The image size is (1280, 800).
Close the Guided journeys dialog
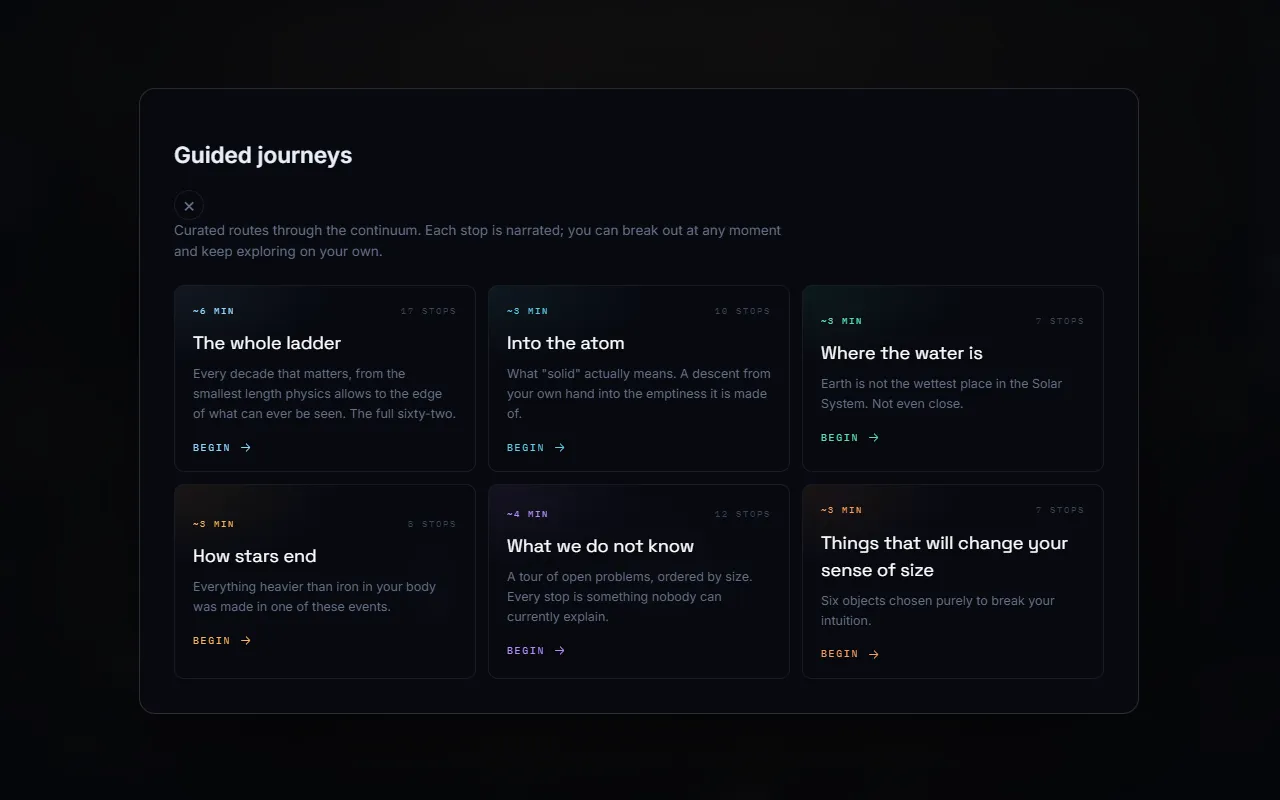189,206
